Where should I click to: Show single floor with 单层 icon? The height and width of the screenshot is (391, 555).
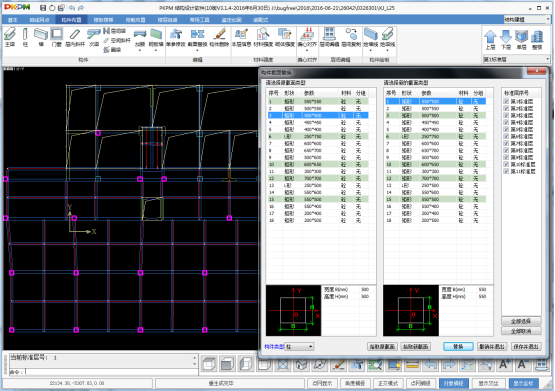click(x=521, y=39)
